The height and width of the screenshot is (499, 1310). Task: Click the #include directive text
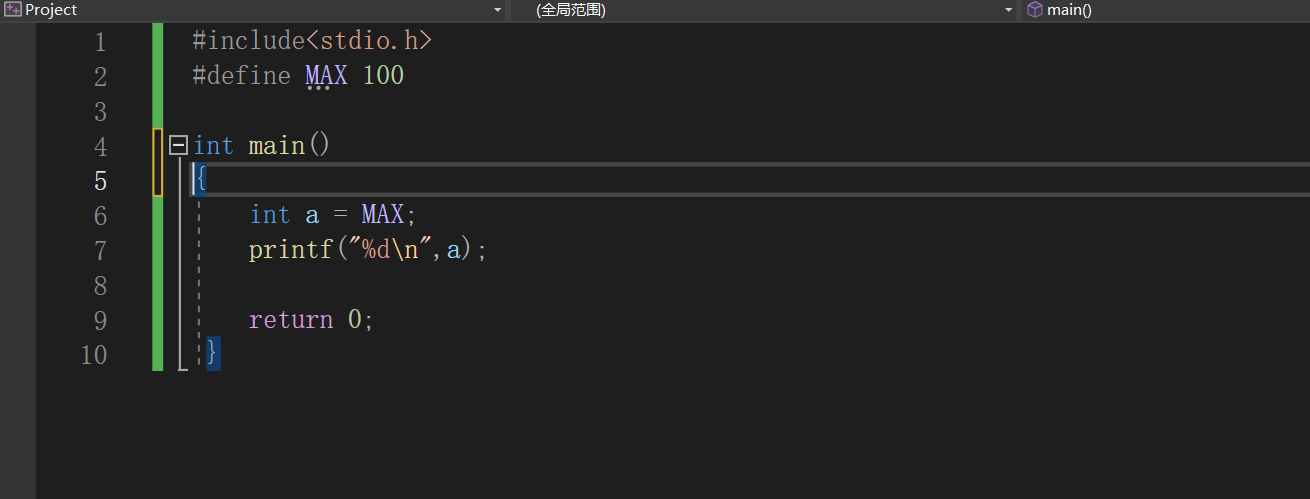pos(249,42)
